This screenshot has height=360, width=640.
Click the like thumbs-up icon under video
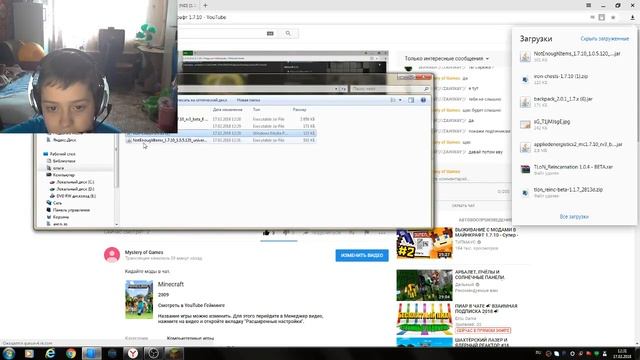click(x=266, y=233)
